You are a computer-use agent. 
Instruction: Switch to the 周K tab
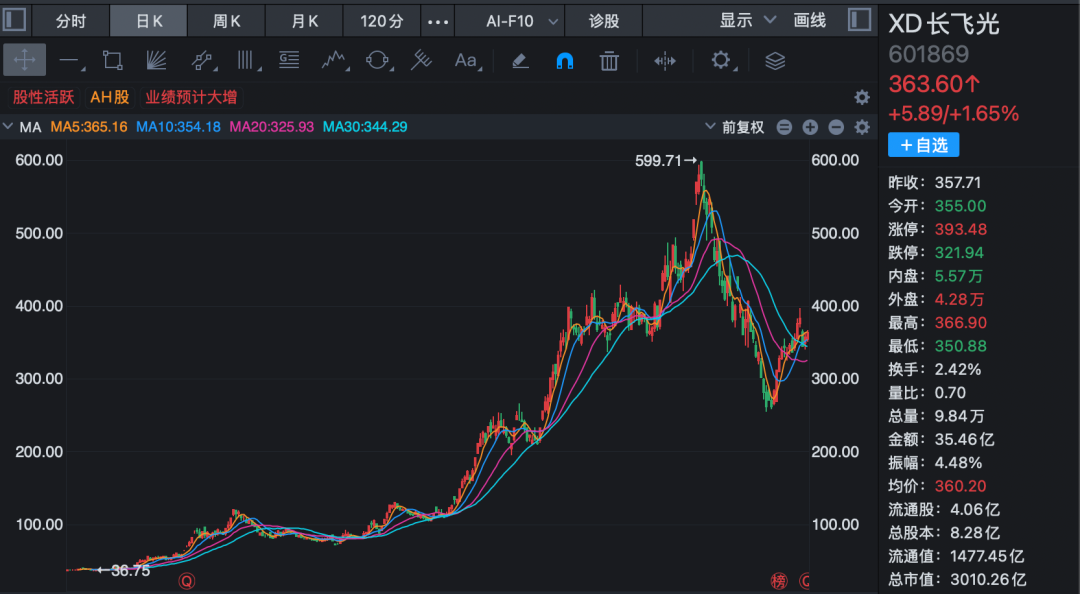pos(226,21)
